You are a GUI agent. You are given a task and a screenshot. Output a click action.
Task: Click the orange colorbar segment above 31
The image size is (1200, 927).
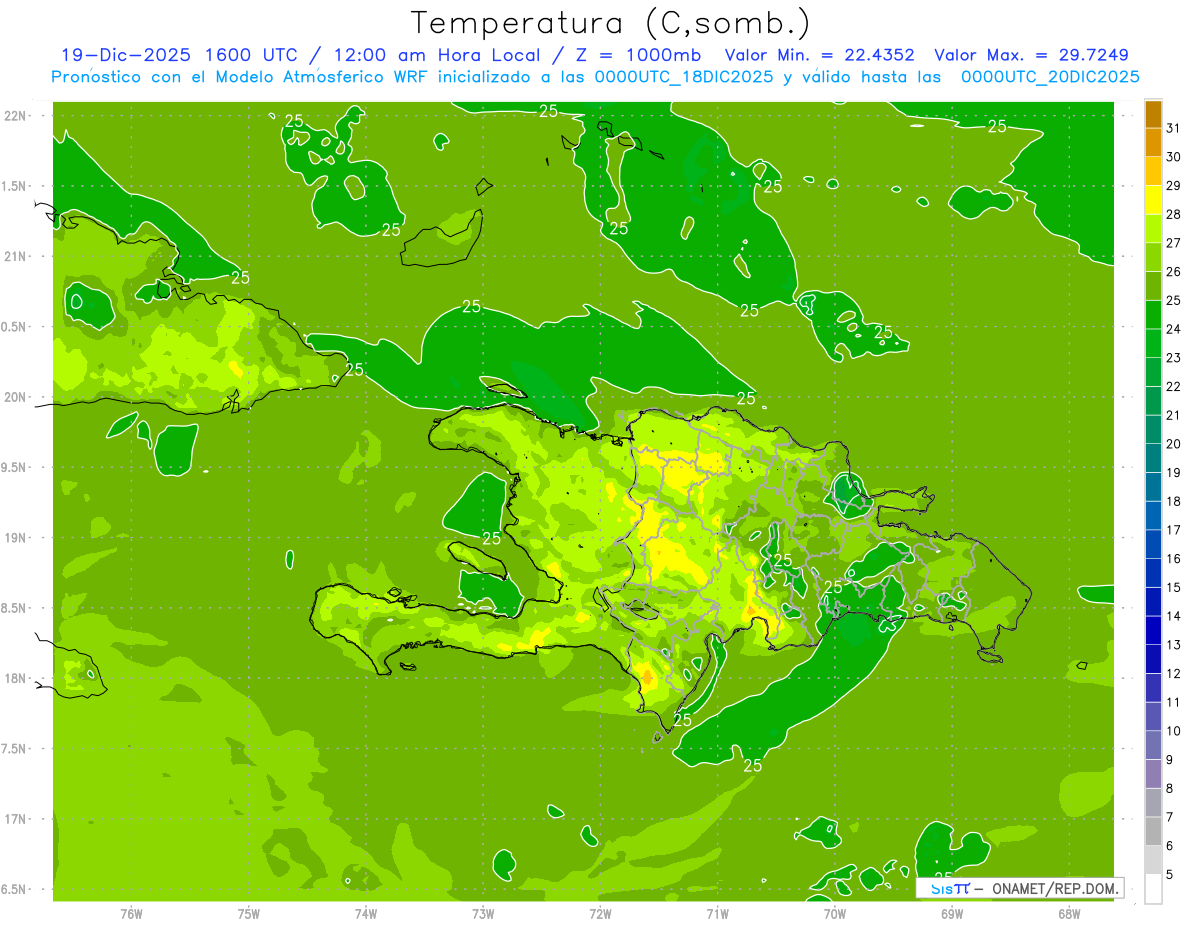coord(1153,114)
